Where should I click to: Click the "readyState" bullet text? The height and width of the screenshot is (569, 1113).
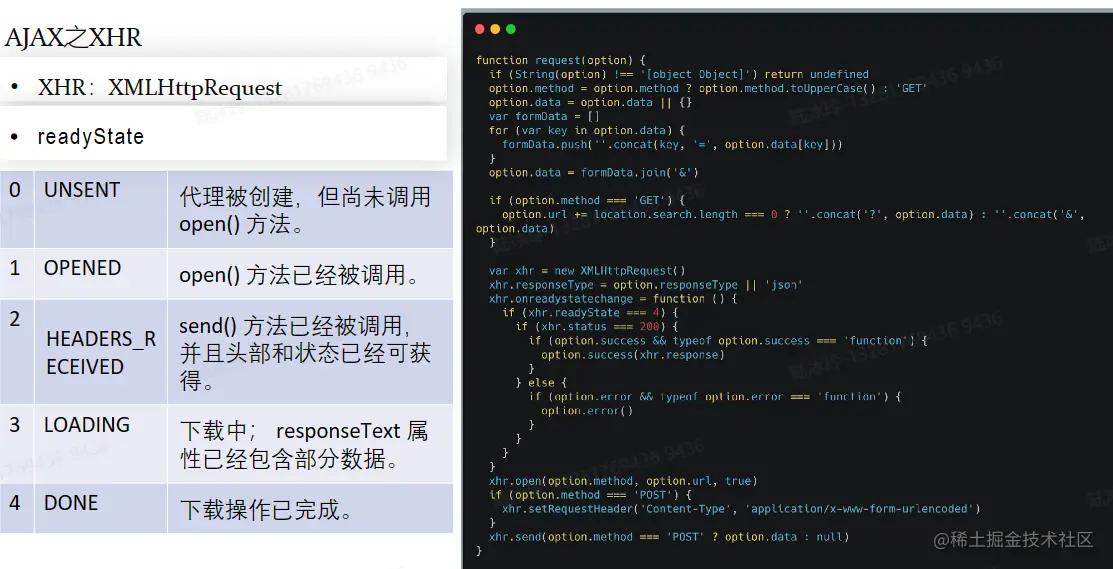pyautogui.click(x=91, y=136)
